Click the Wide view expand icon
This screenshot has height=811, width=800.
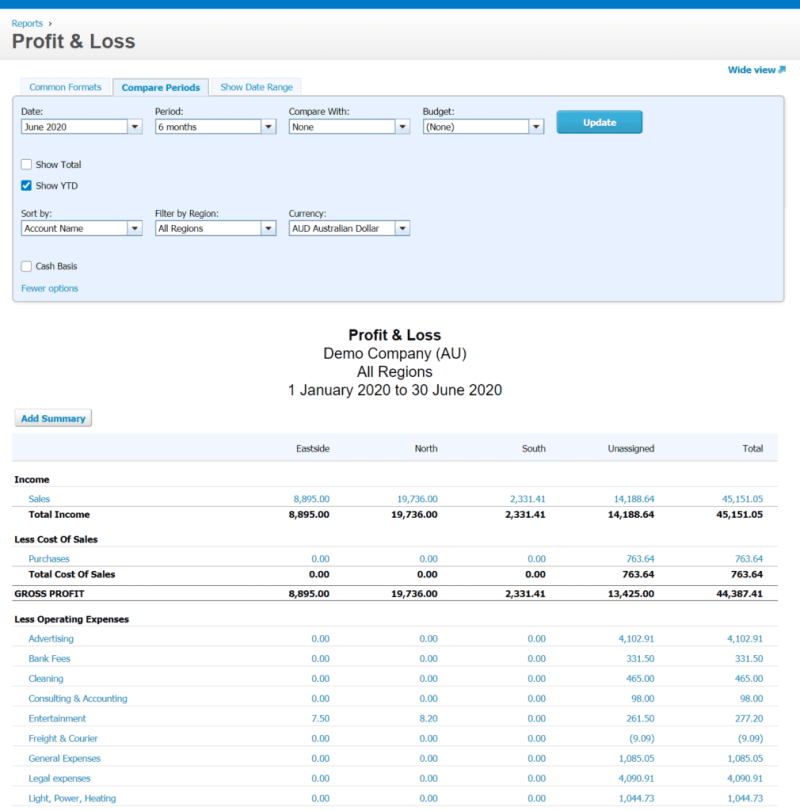click(x=782, y=70)
